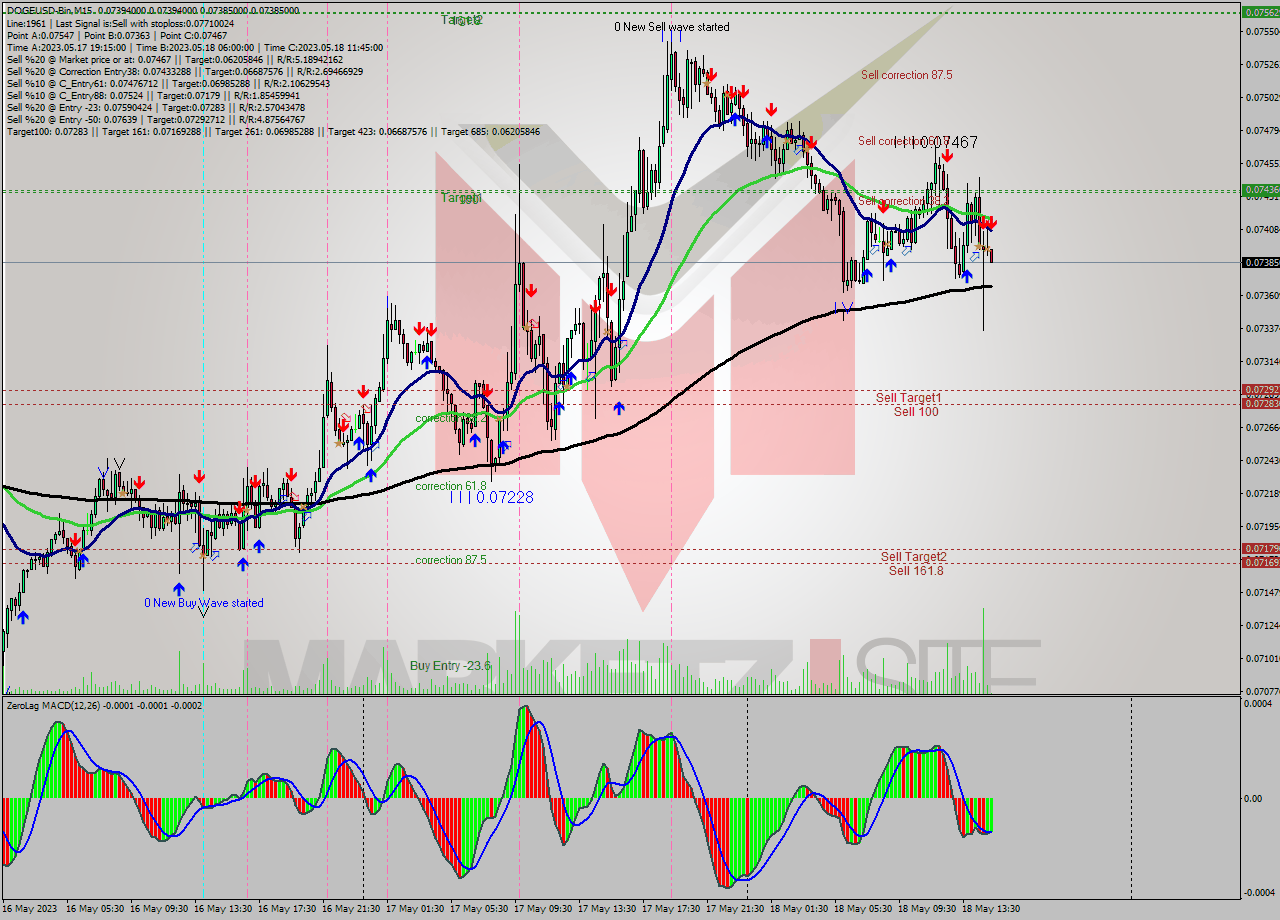Viewport: 1280px width, 920px height.
Task: Click the 0.07550 price axis value
Action: point(1261,31)
